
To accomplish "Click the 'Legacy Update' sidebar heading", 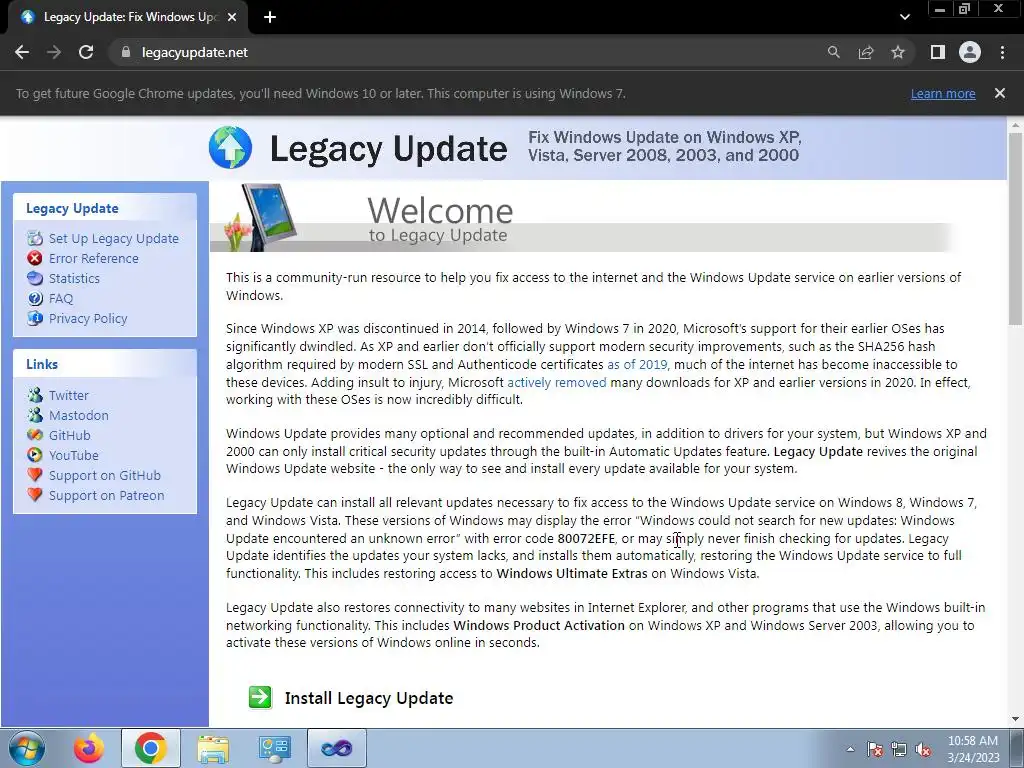I will [72, 208].
